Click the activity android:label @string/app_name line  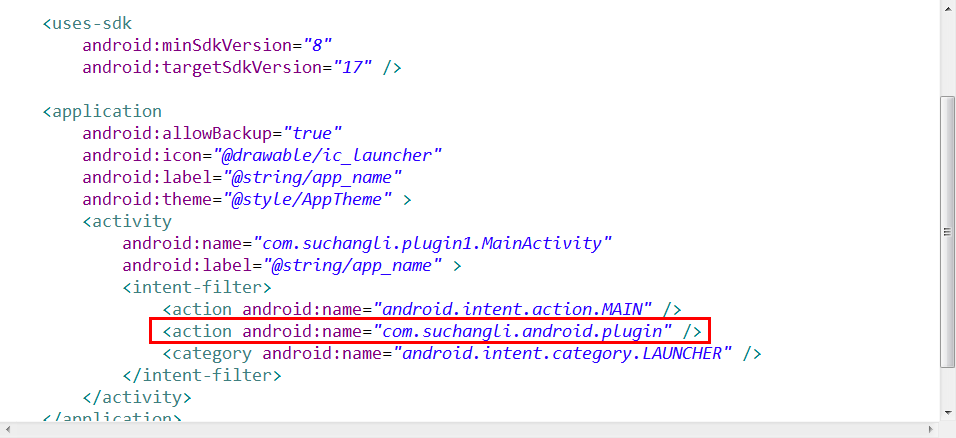coord(292,265)
